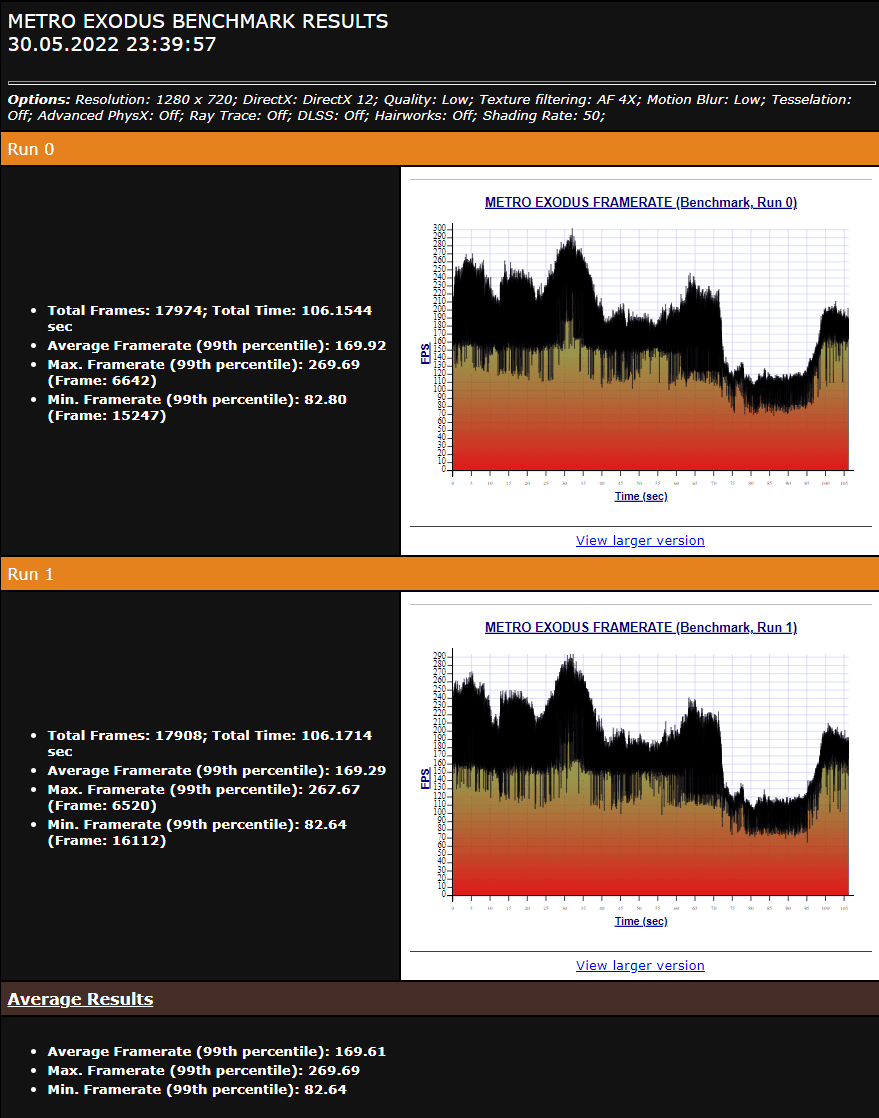
Task: Click View larger version under Run 0 chart
Action: point(640,540)
